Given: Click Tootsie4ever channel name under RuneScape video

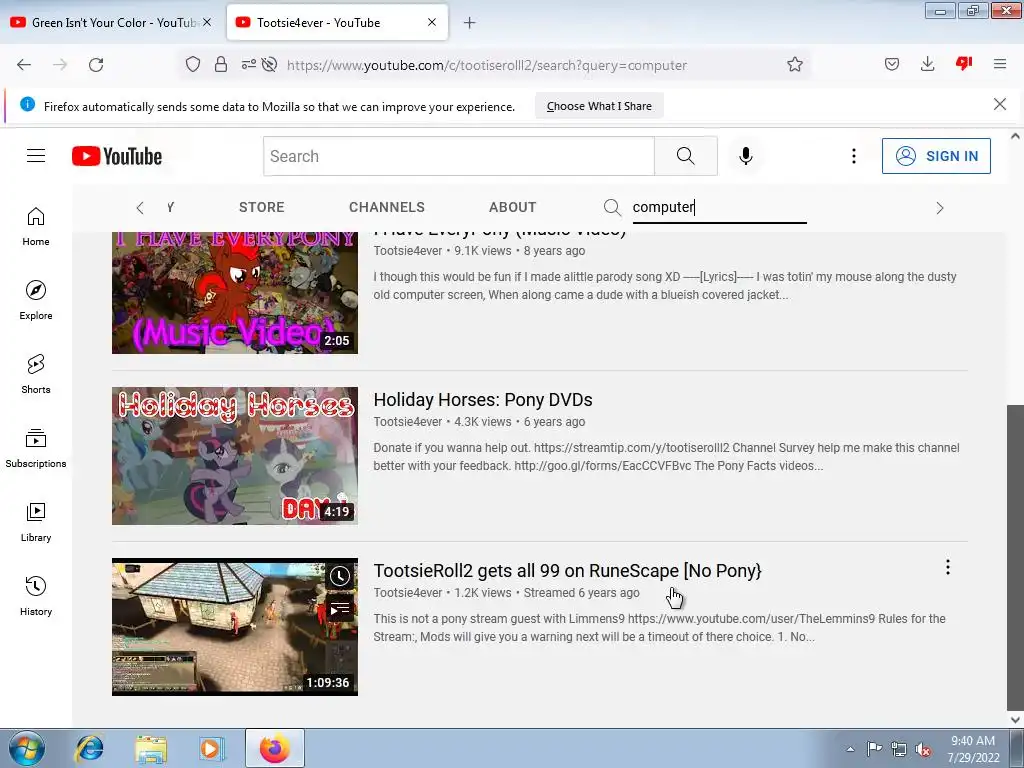Looking at the screenshot, I should (x=408, y=593).
